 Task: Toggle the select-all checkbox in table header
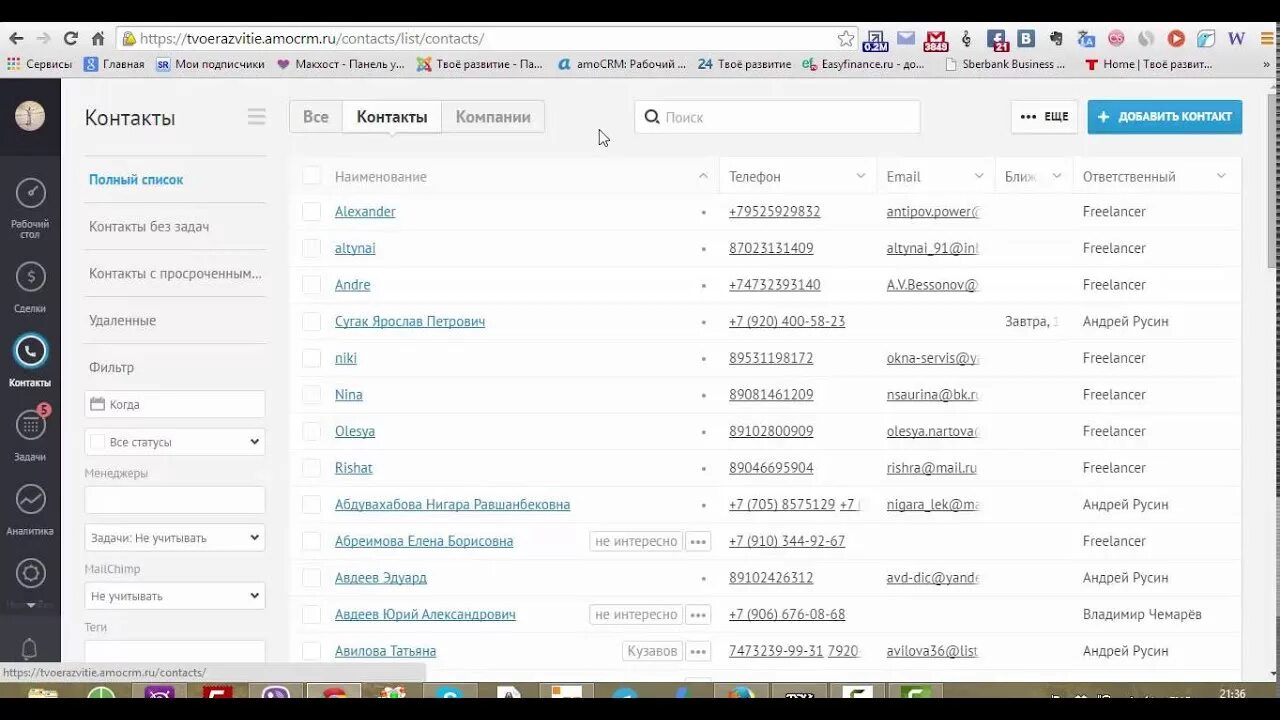tap(312, 176)
